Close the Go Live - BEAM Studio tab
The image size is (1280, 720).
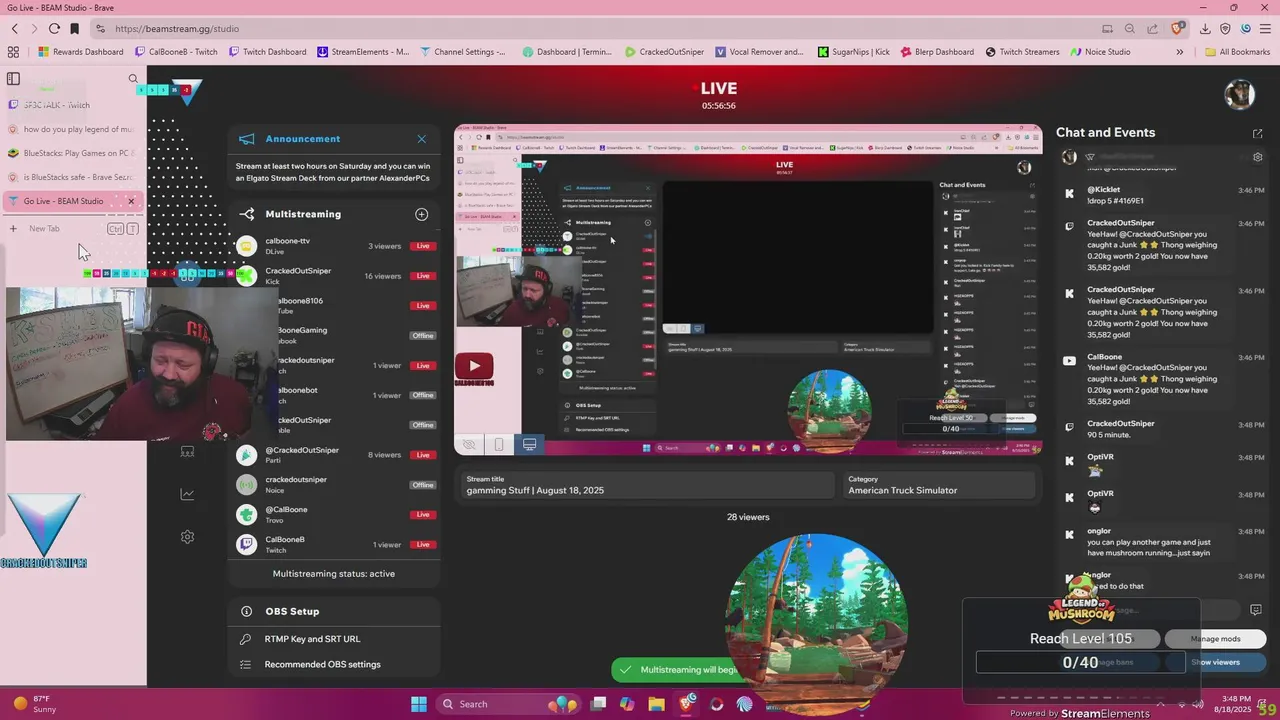[x=130, y=201]
